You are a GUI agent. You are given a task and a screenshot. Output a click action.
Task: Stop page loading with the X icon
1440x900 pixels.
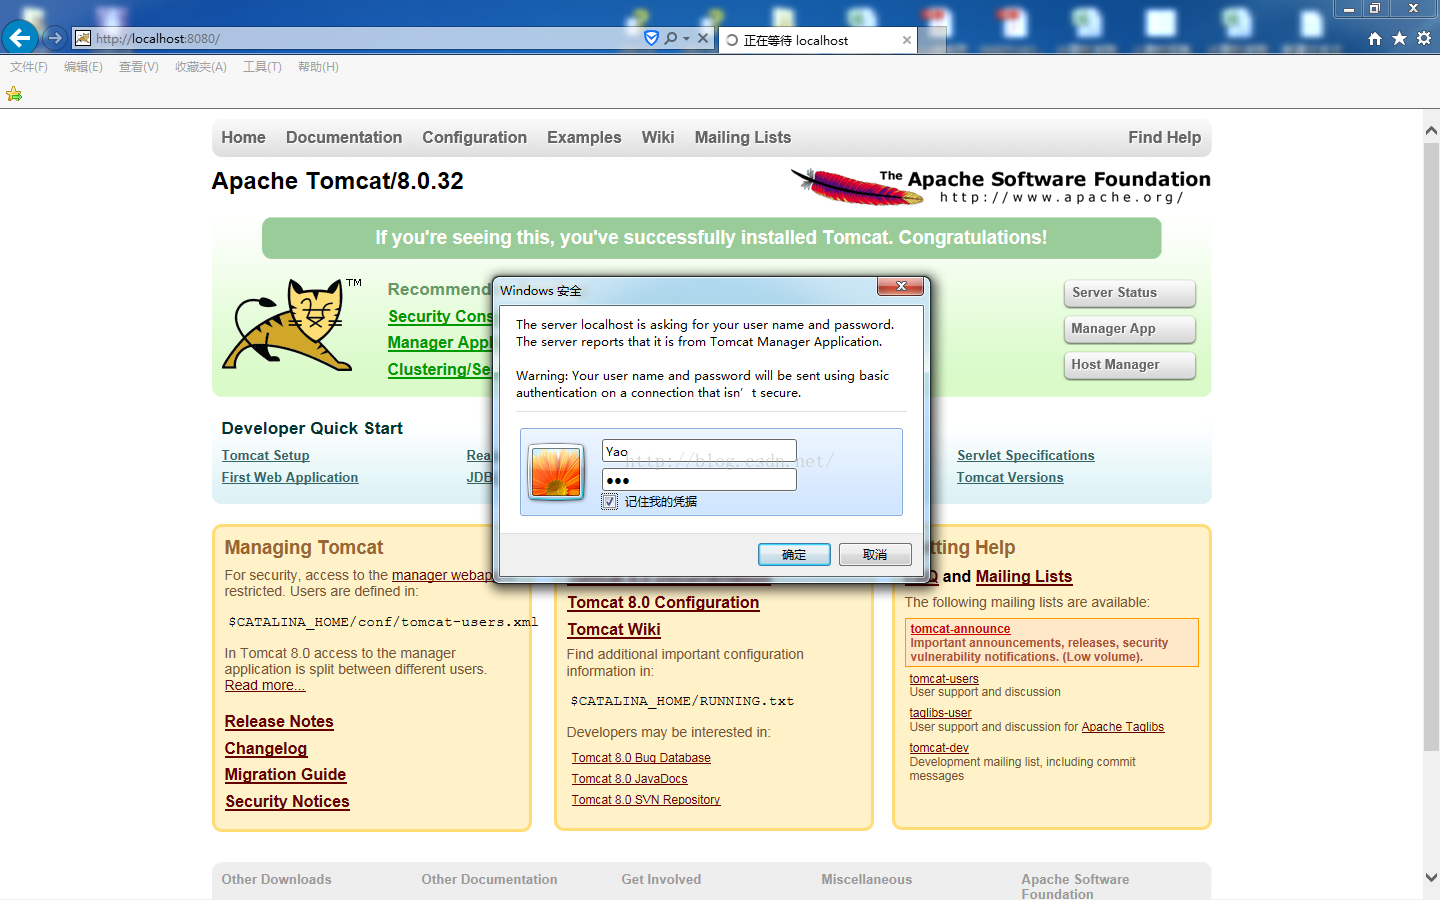[703, 38]
